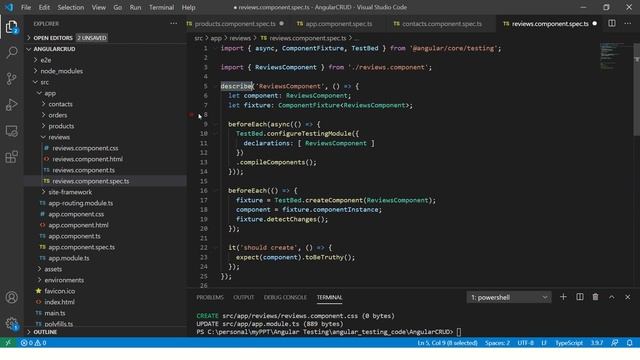Open the Help menu

tap(188, 7)
